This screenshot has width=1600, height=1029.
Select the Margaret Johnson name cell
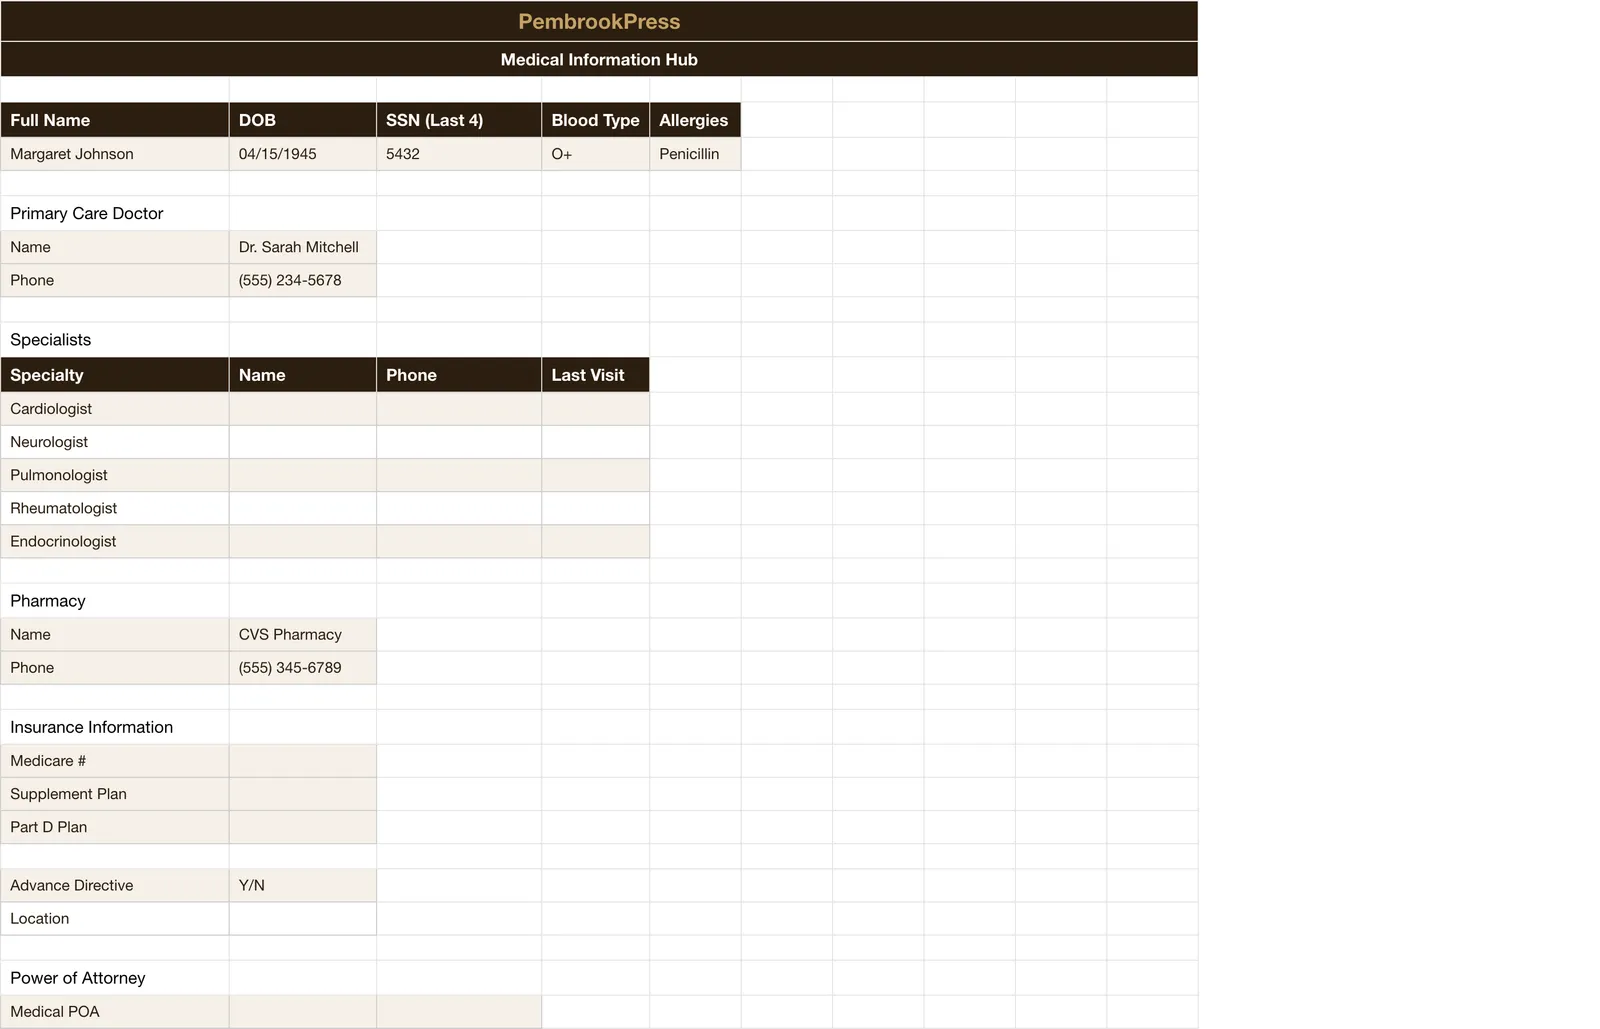115,154
